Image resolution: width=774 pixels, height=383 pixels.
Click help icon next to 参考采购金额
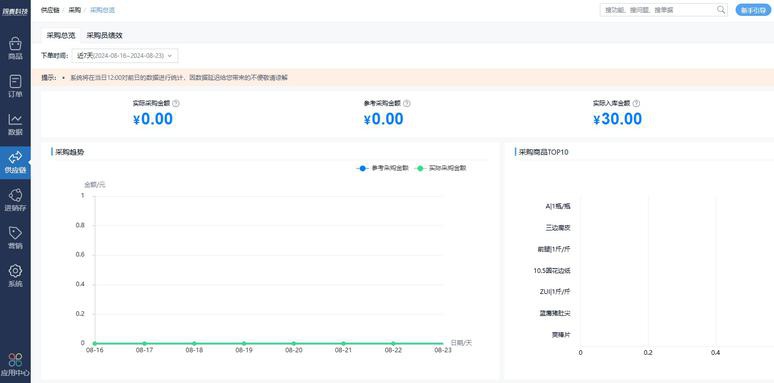[407, 104]
